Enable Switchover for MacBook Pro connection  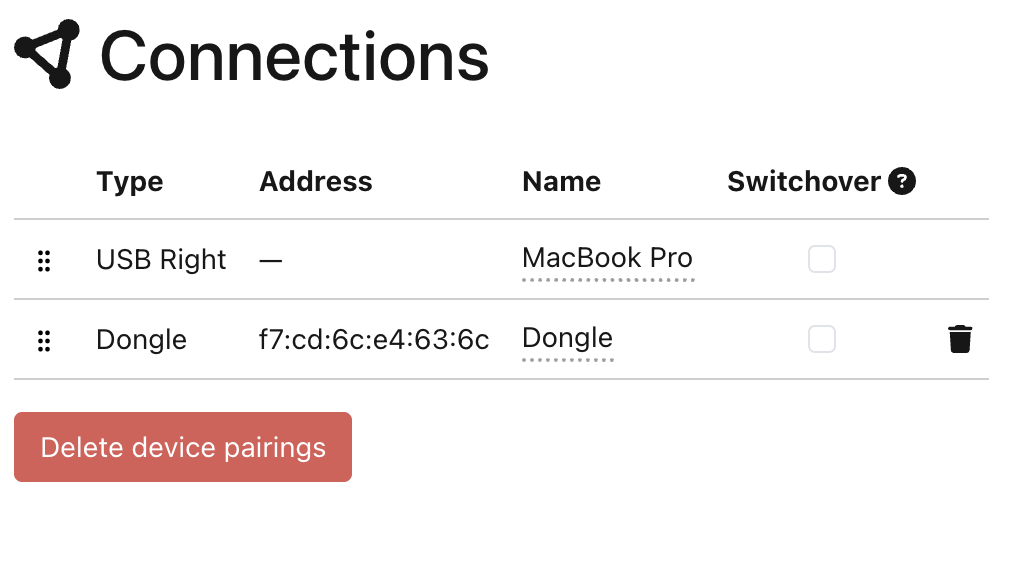(822, 260)
